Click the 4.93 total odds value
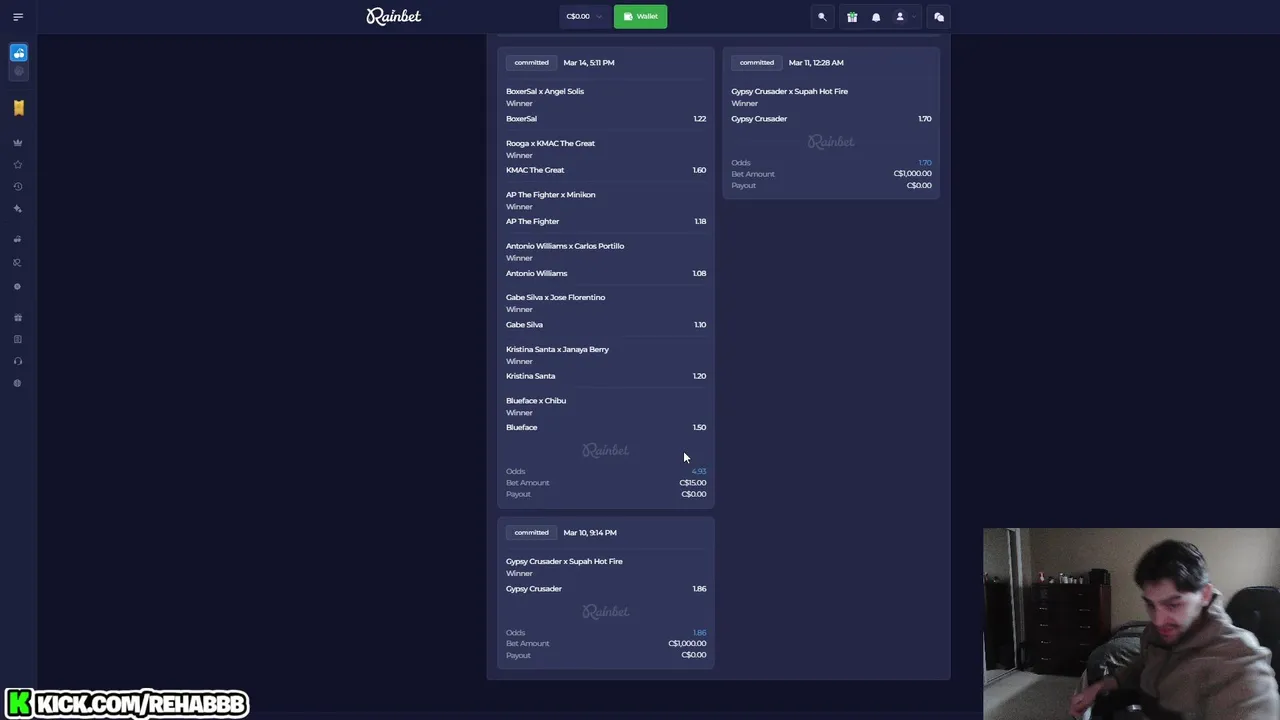 [x=698, y=471]
